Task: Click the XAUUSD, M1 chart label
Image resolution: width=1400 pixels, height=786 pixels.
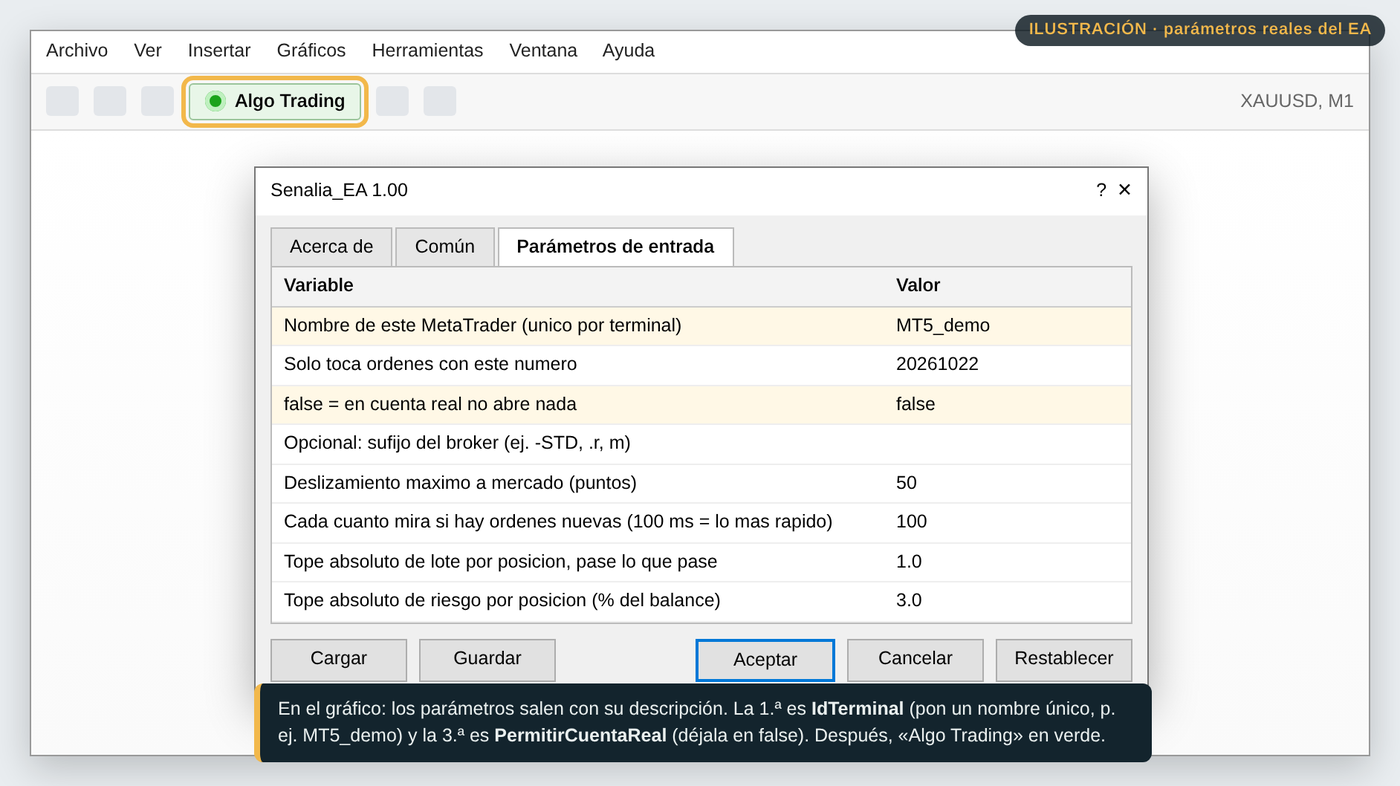Action: 1296,101
